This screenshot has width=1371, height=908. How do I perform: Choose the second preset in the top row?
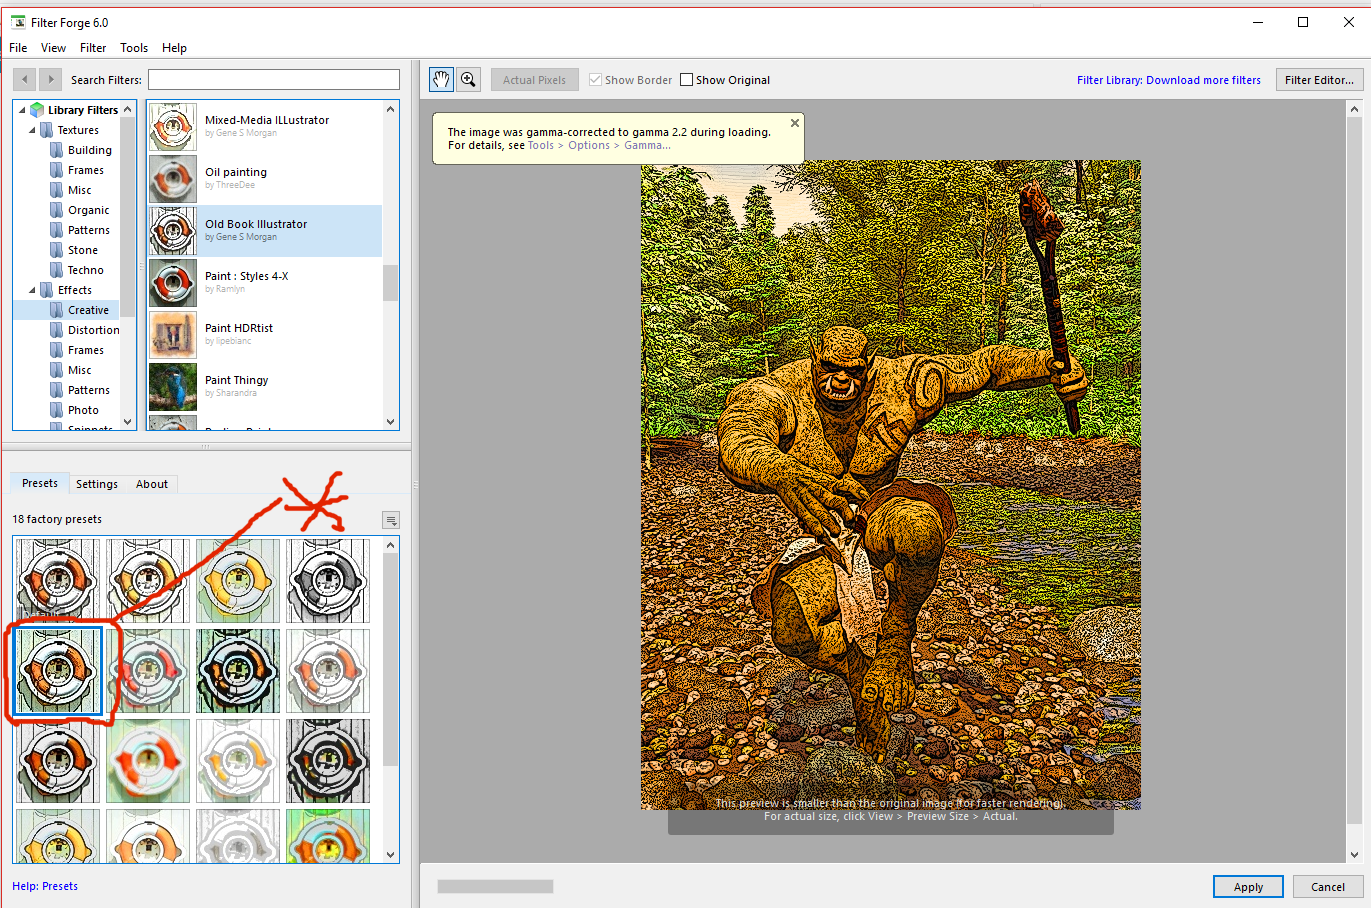[x=148, y=581]
